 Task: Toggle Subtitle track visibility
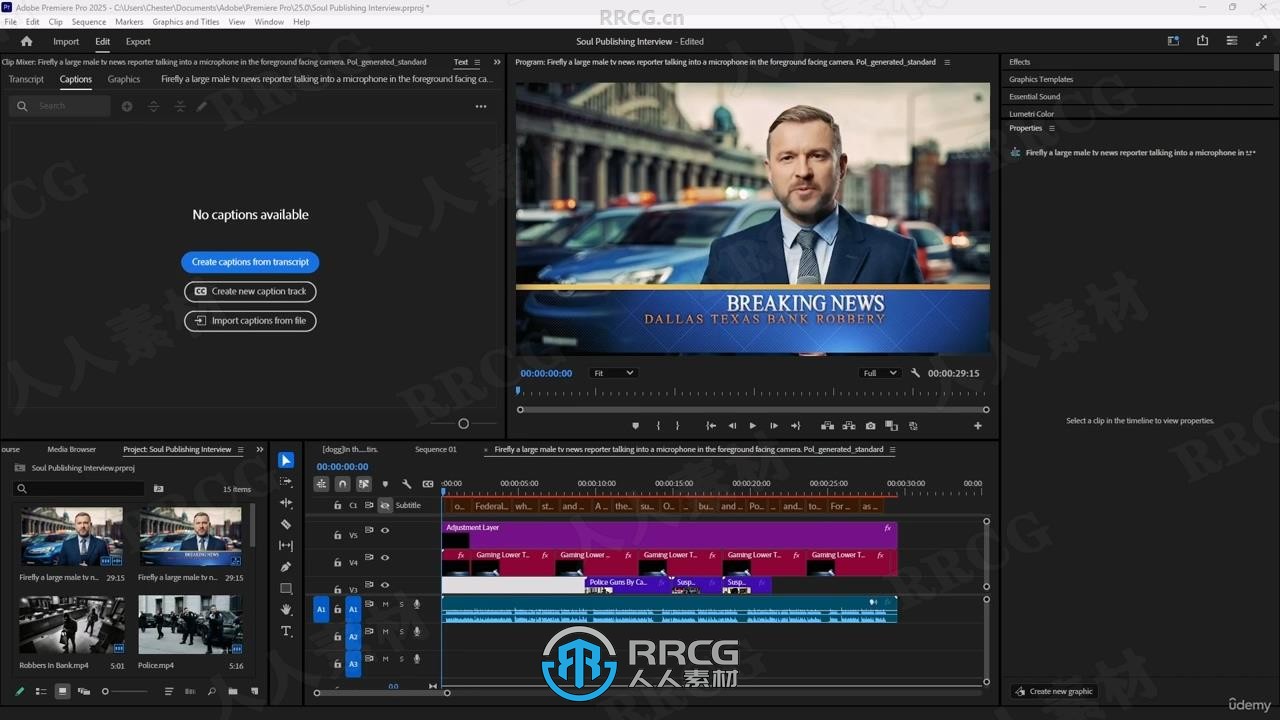[385, 506]
